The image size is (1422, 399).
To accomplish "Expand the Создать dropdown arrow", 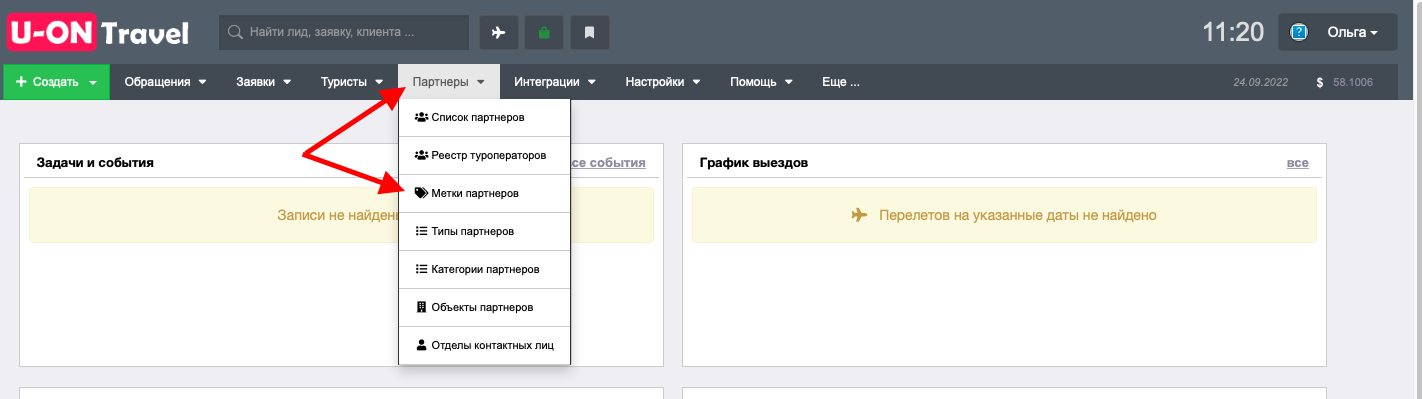I will (93, 83).
